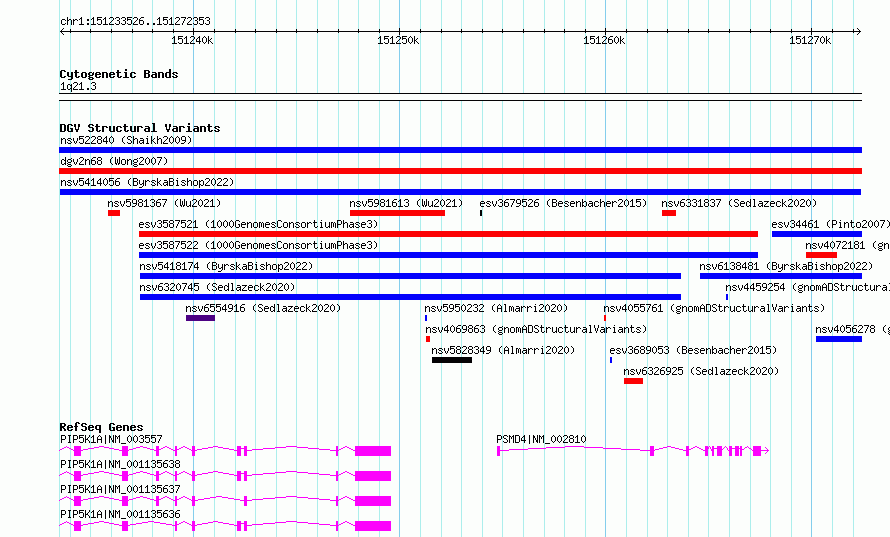Click the nsv4055761 red marker
Viewport: 890px width, 537px height.
click(x=605, y=318)
